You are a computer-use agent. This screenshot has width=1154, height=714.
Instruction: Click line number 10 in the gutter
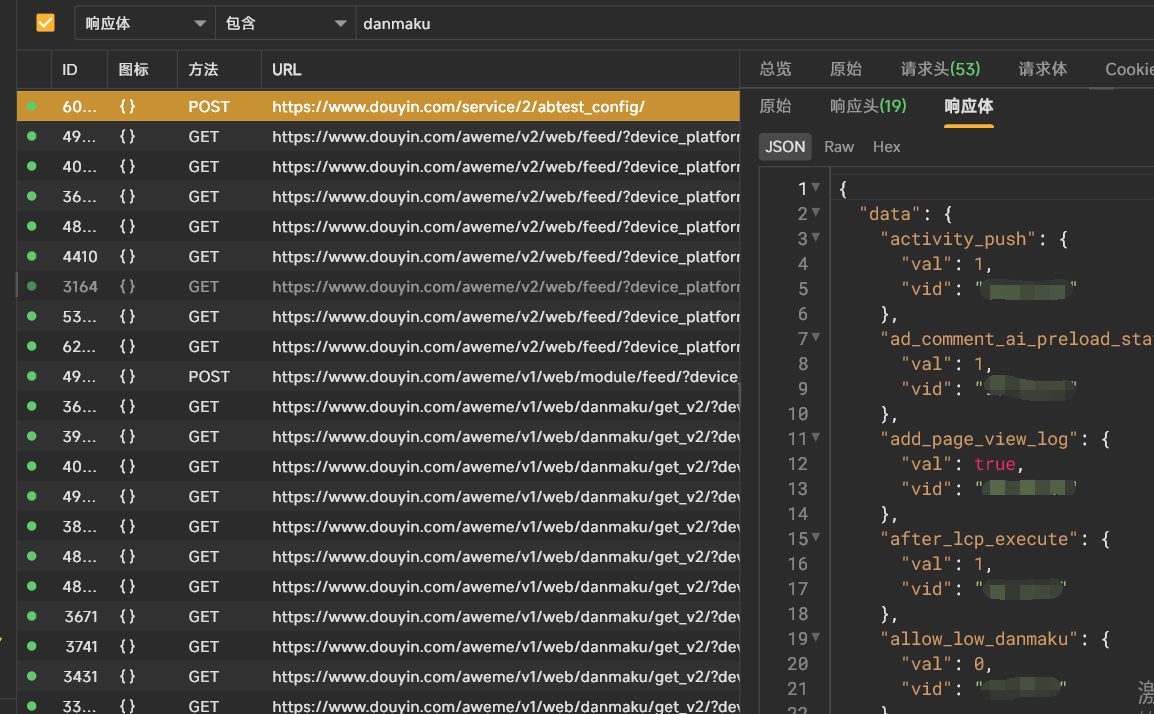[x=798, y=414]
